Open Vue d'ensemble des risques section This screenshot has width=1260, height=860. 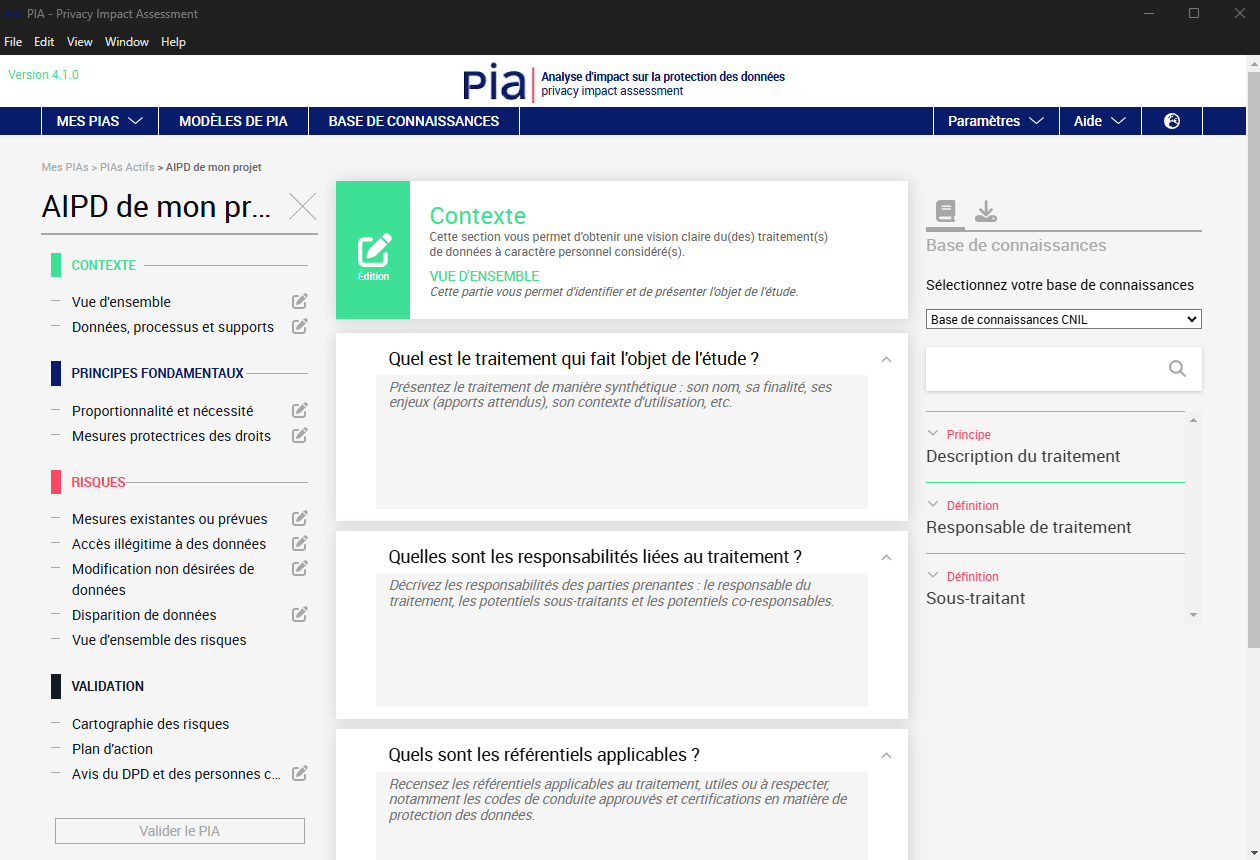pyautogui.click(x=159, y=640)
